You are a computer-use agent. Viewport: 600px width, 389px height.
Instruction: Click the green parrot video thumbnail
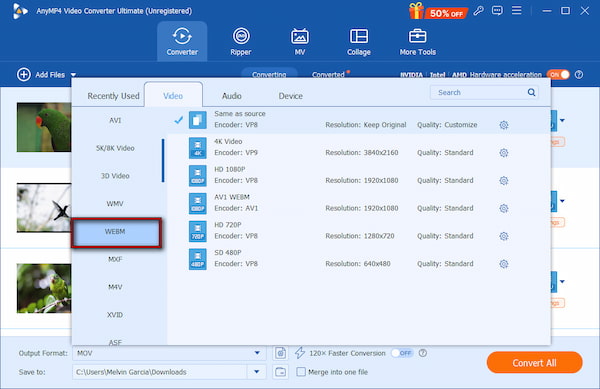44,127
